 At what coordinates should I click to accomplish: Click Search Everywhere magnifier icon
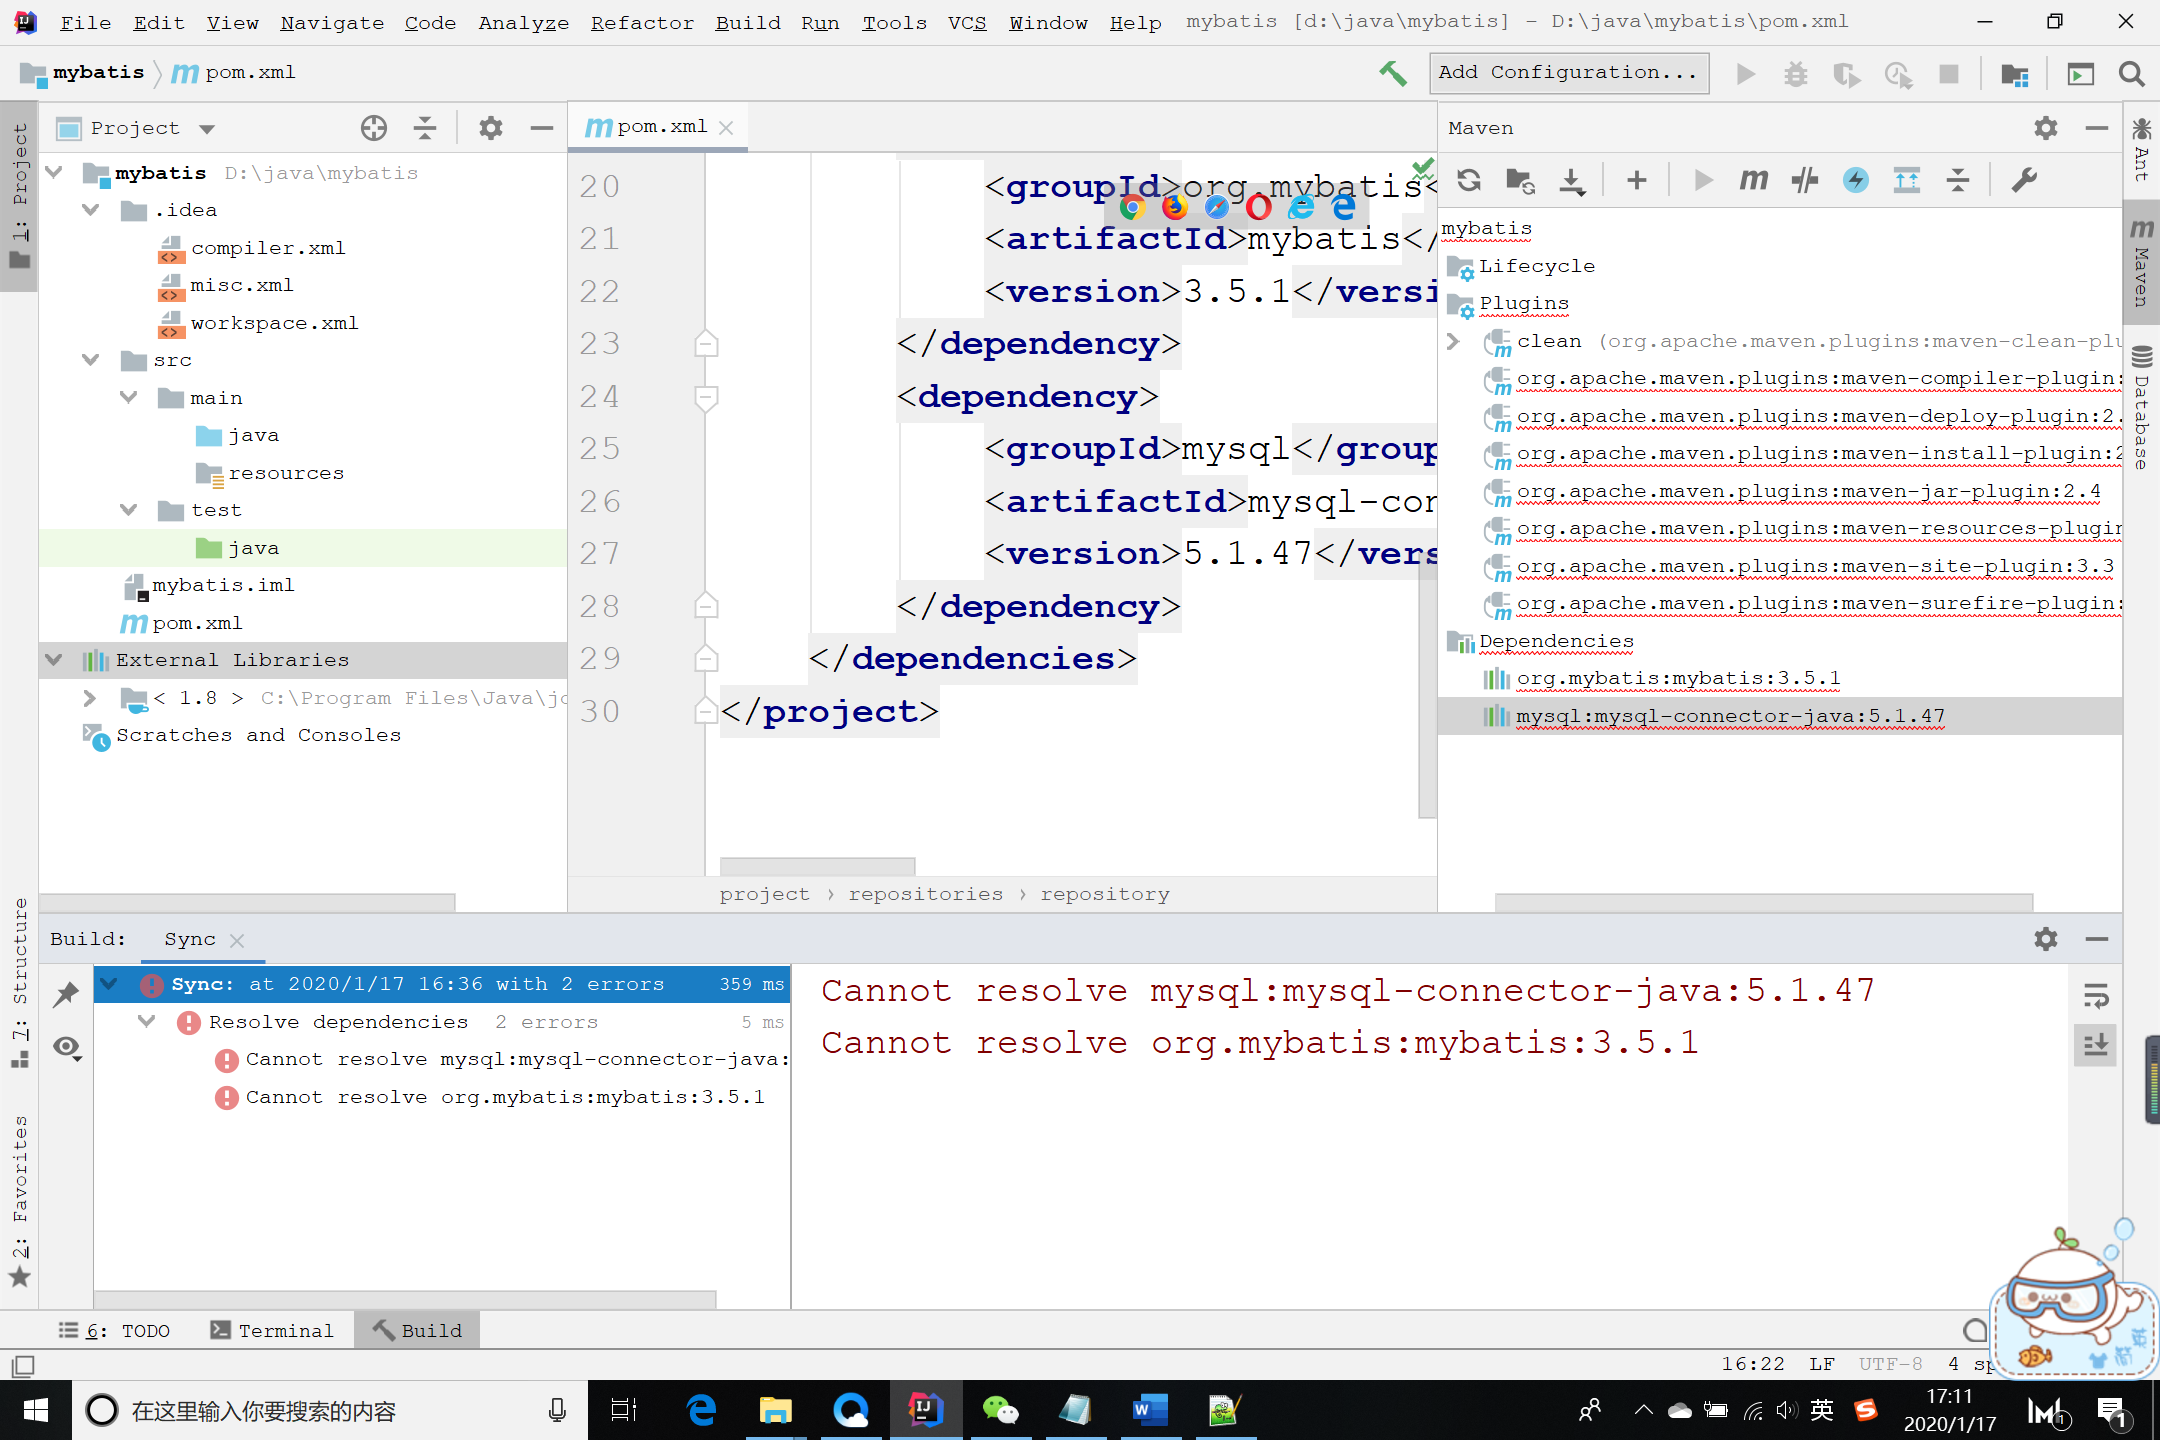[2132, 74]
